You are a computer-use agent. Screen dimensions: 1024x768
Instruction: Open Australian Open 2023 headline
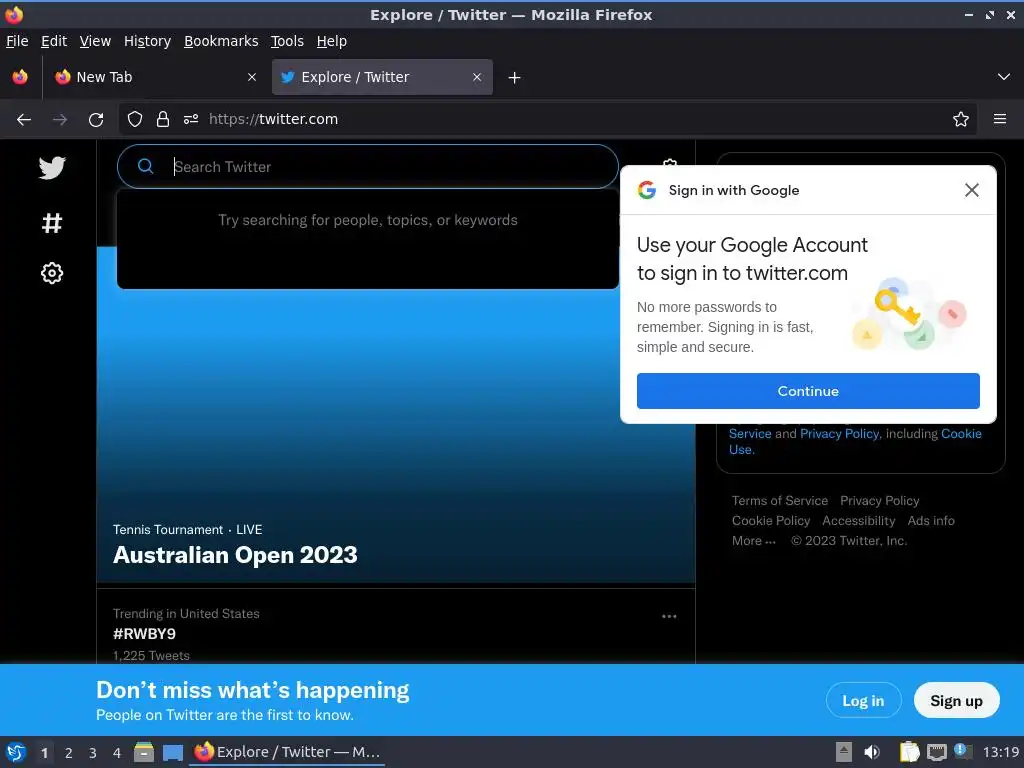(x=235, y=555)
